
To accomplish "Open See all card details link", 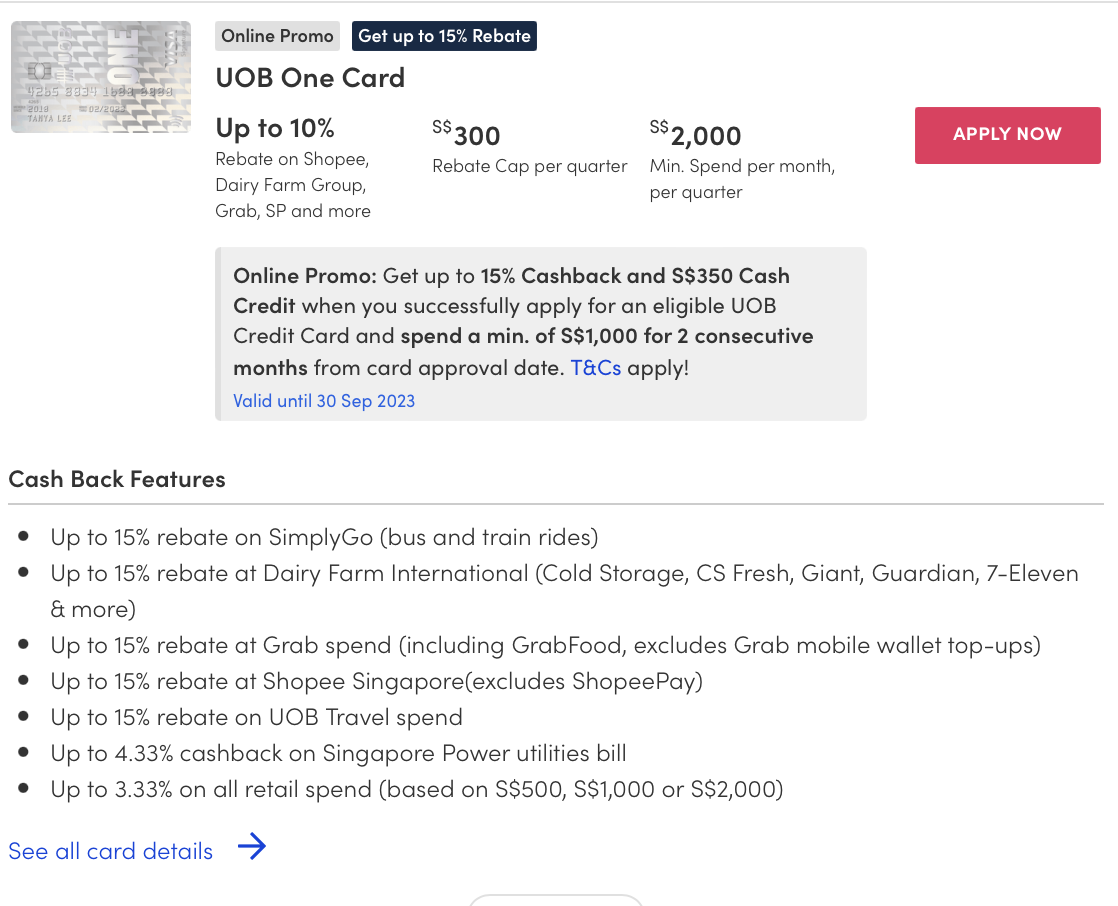I will [111, 851].
